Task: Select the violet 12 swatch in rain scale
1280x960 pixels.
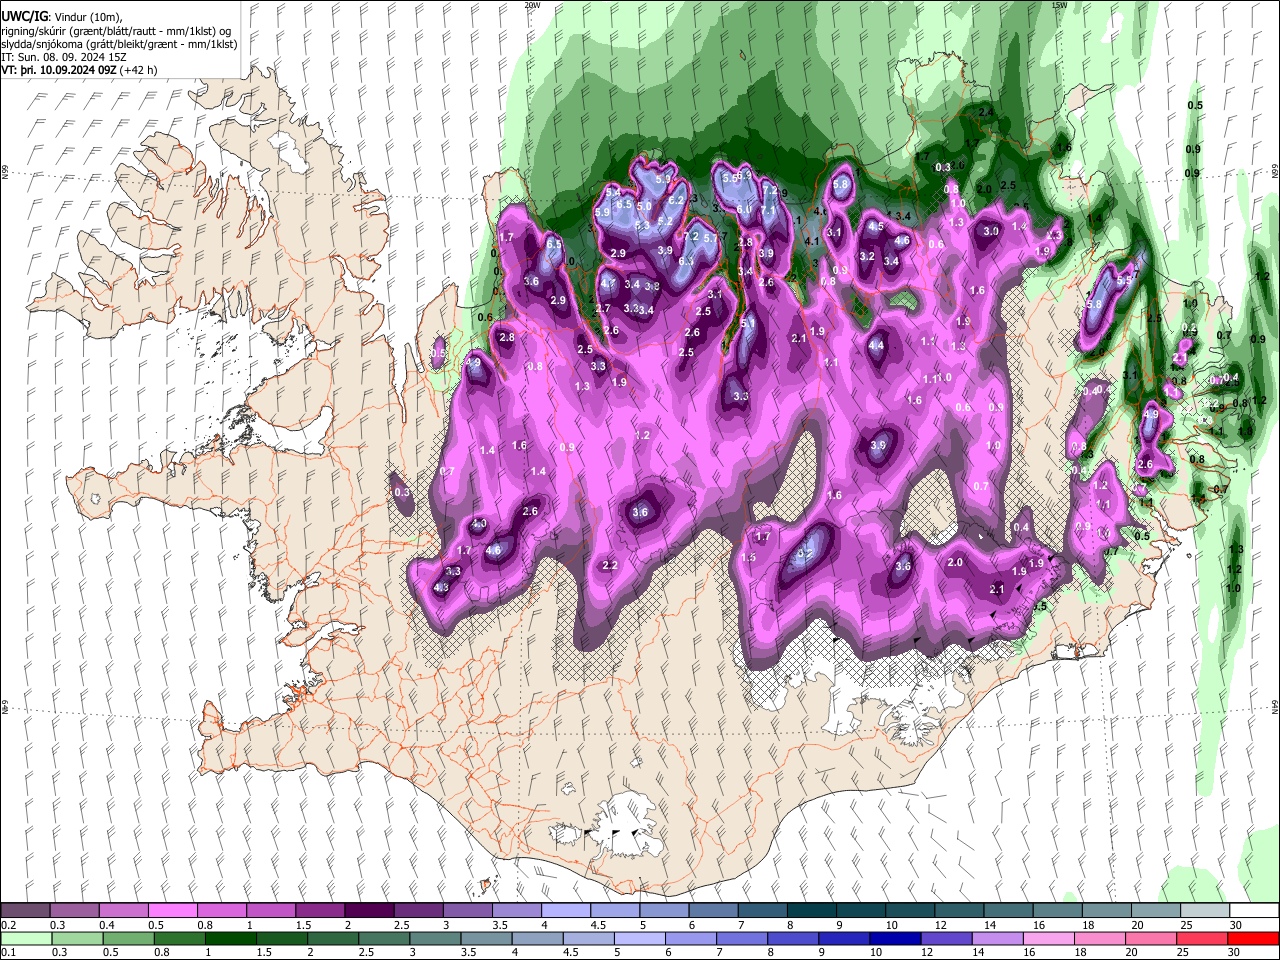Action: (x=945, y=938)
